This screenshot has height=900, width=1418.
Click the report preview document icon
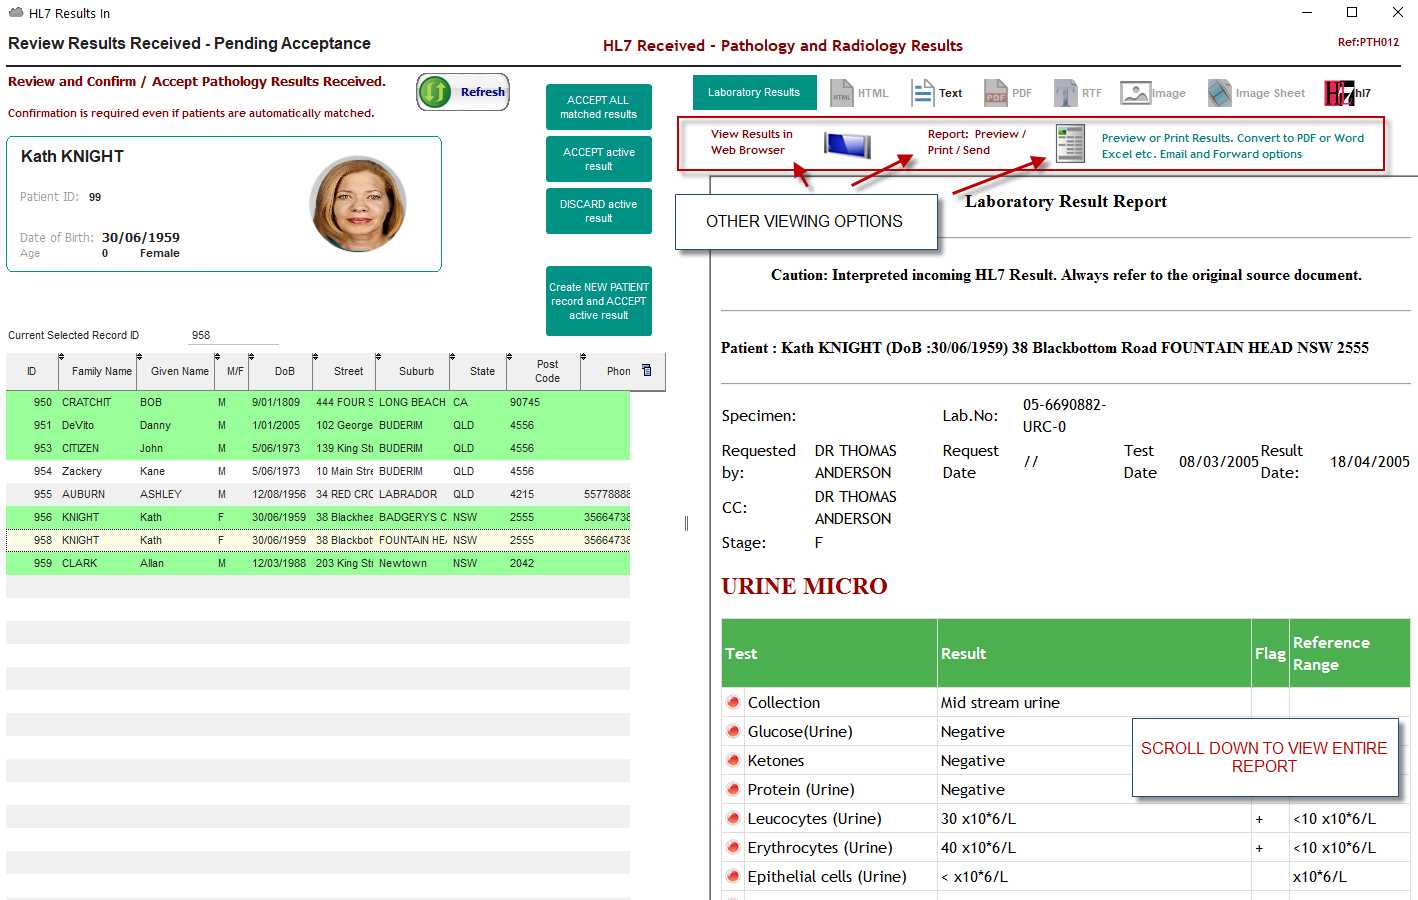[x=1070, y=143]
